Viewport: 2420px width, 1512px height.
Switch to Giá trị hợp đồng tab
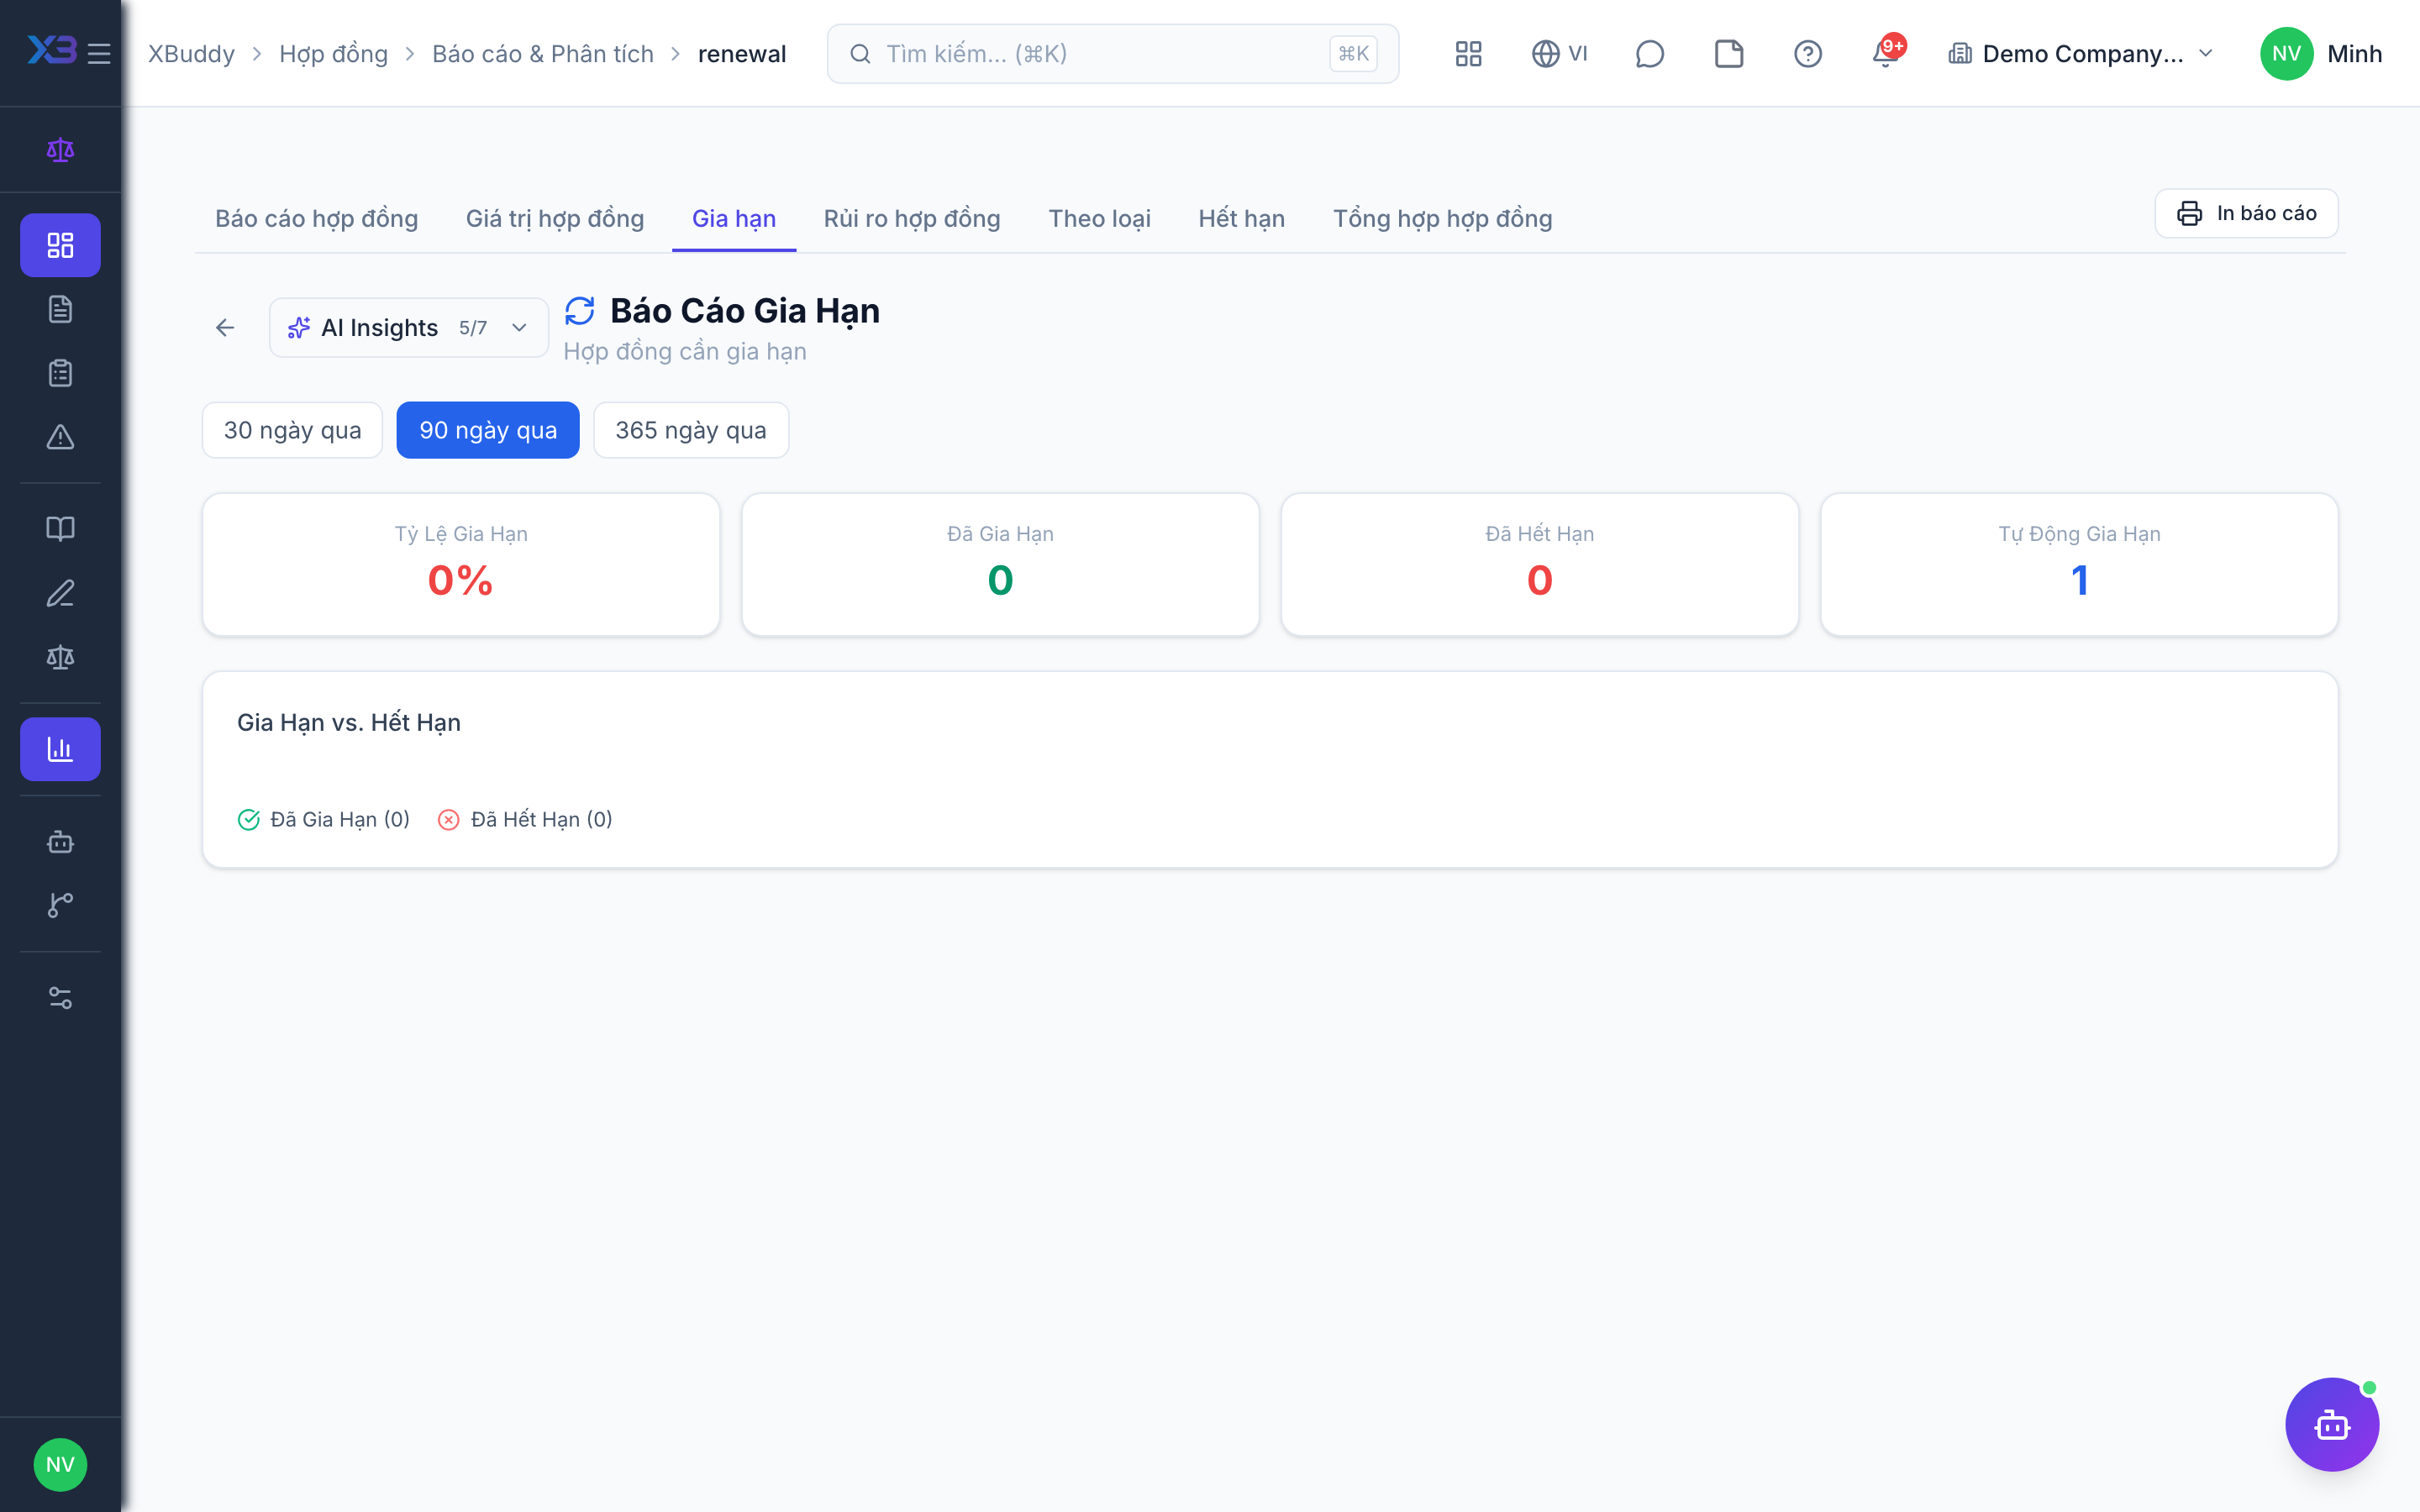555,218
